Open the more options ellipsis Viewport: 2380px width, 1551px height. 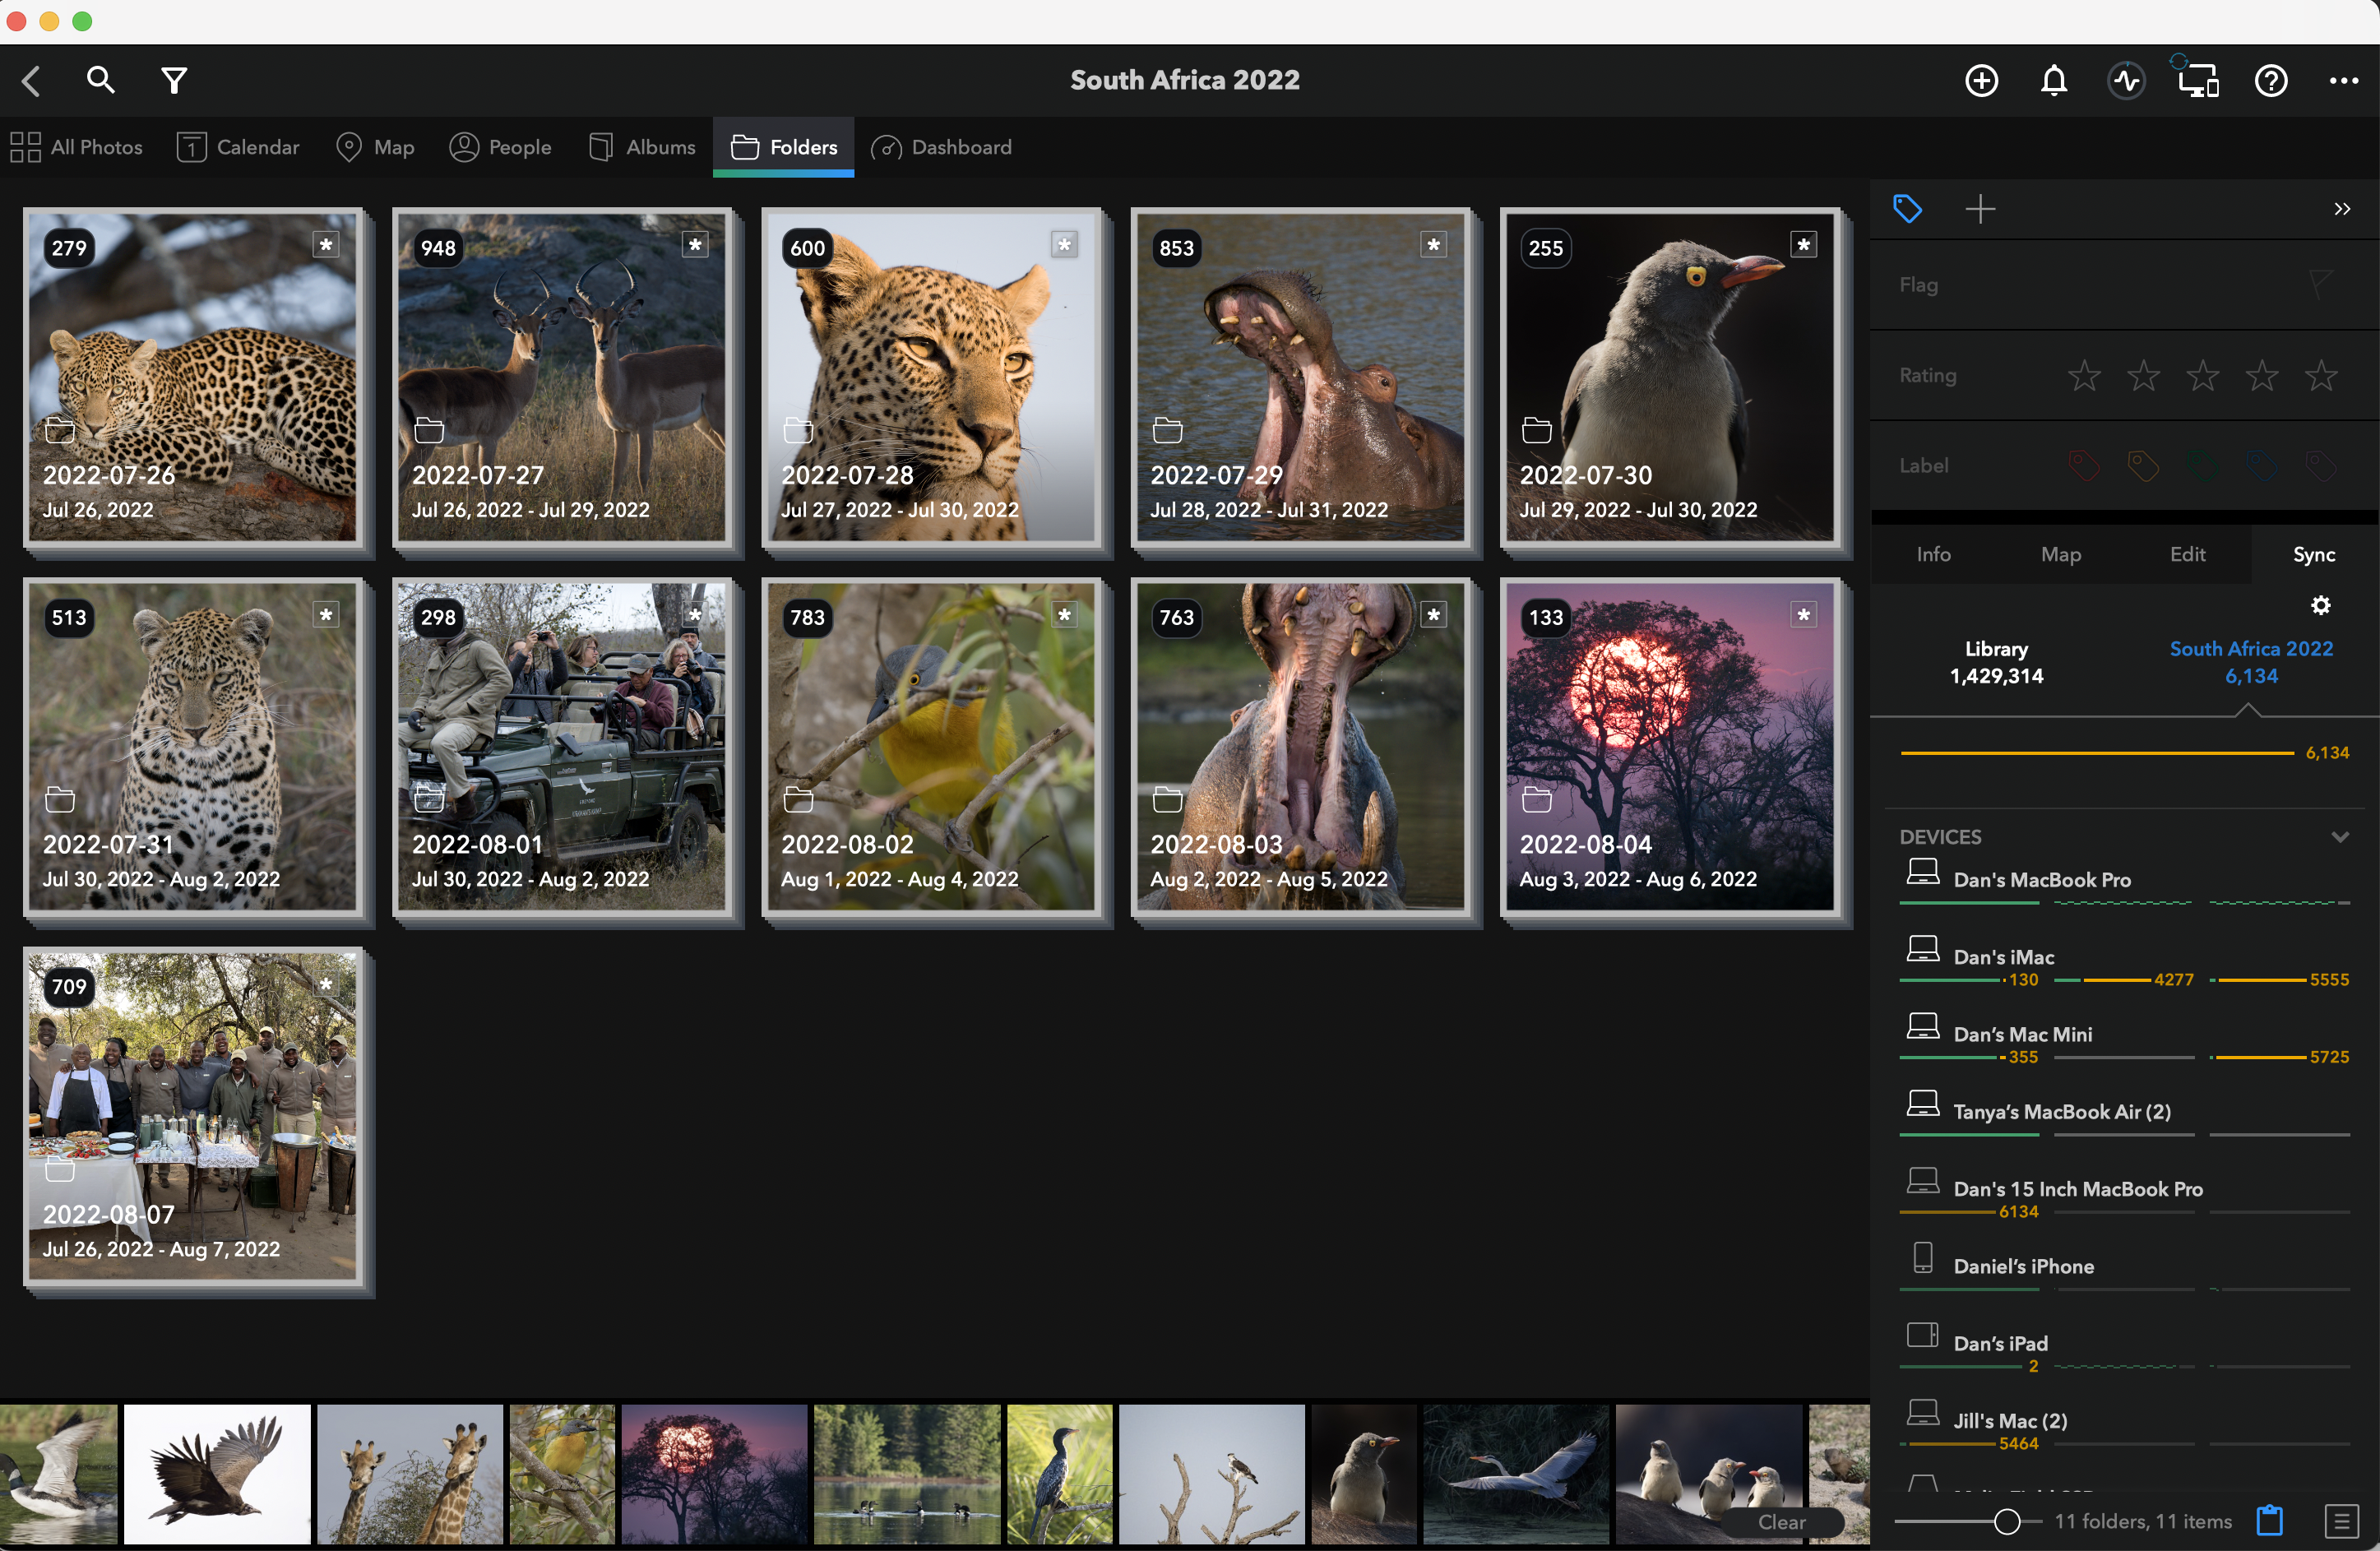point(2343,81)
